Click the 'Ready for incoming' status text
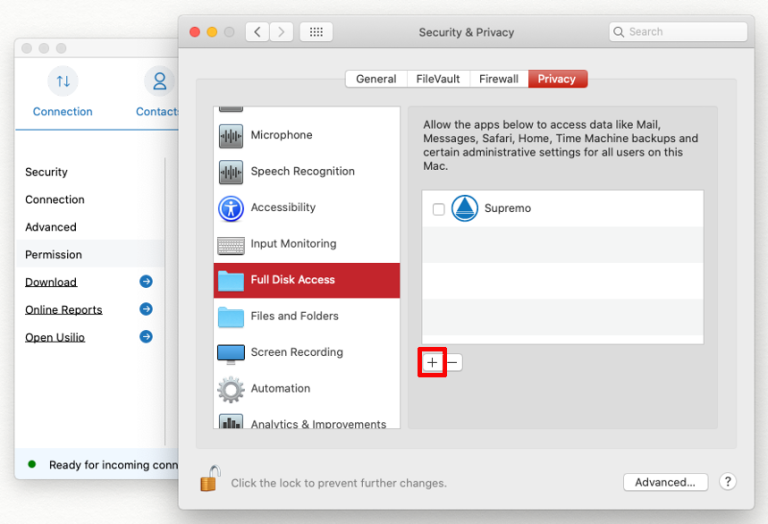The height and width of the screenshot is (524, 768). click(114, 465)
